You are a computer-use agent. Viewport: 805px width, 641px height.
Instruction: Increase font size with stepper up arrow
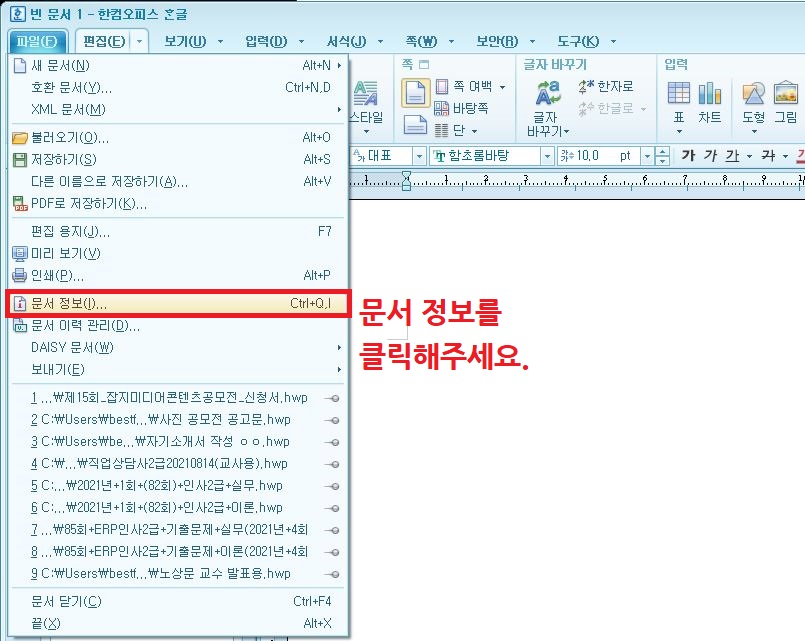coord(663,151)
